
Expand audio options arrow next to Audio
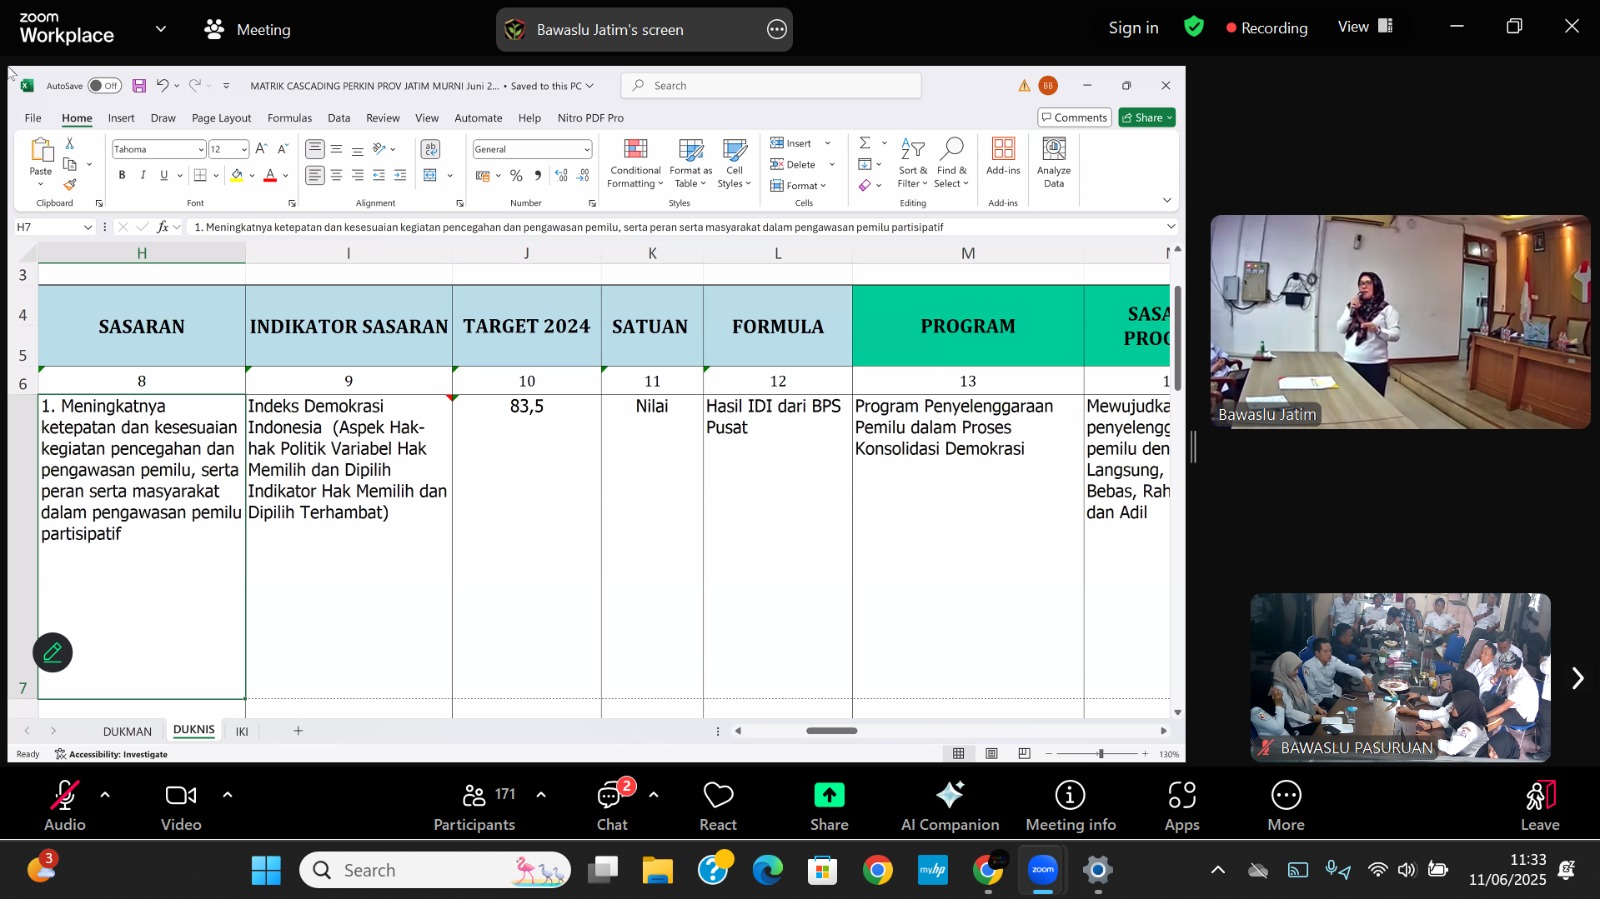point(105,795)
